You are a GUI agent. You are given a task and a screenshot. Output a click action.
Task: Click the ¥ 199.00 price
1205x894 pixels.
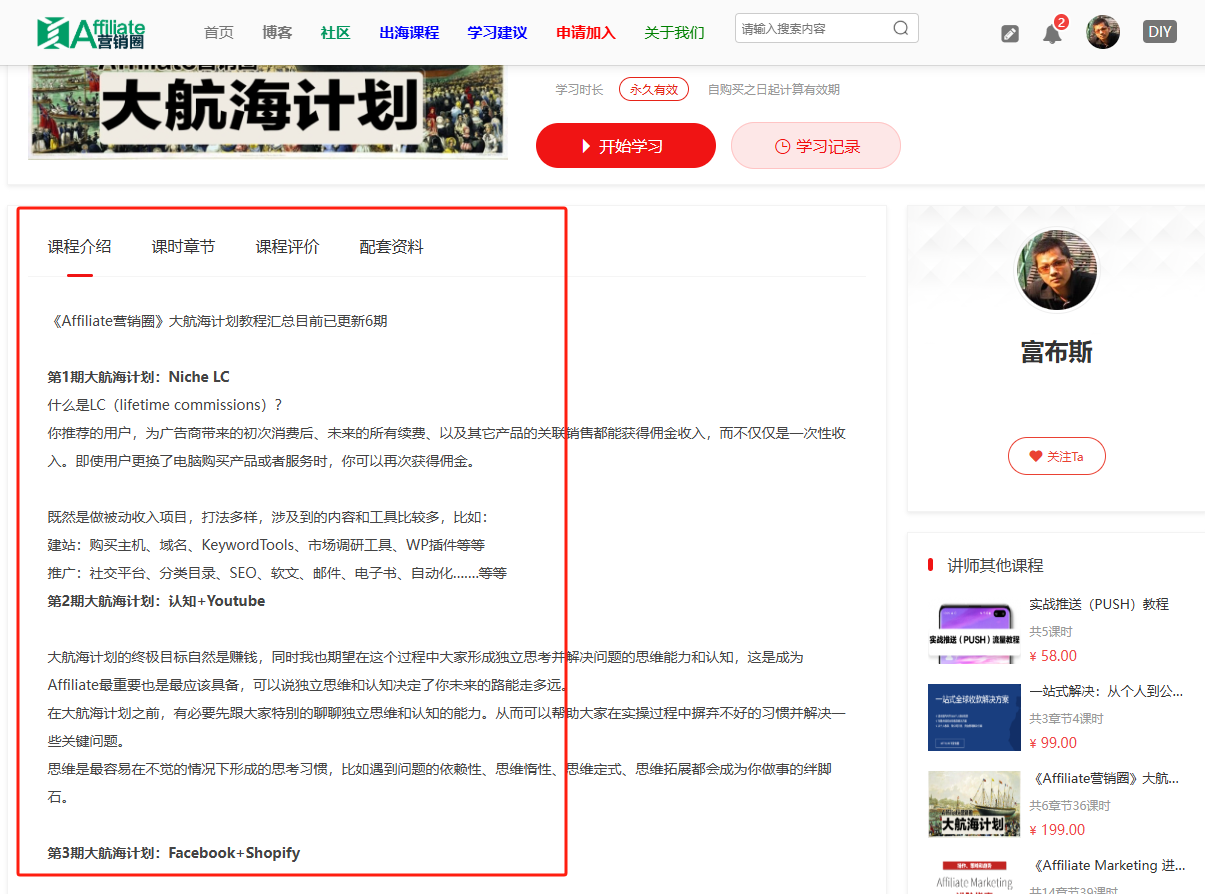(x=1057, y=830)
